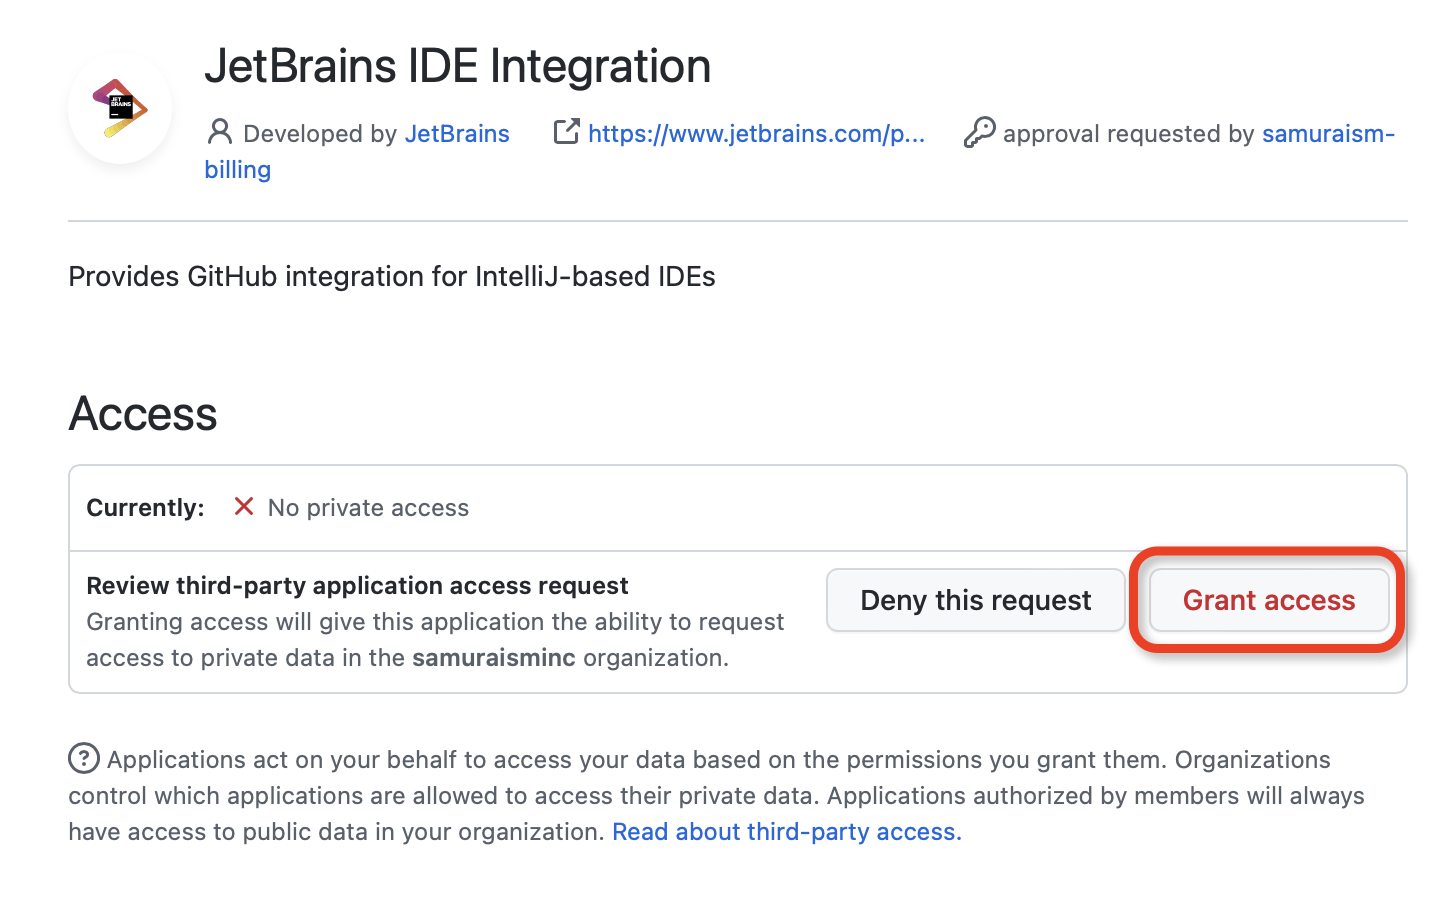The image size is (1438, 910).
Task: Click the Grant access button
Action: tap(1269, 600)
